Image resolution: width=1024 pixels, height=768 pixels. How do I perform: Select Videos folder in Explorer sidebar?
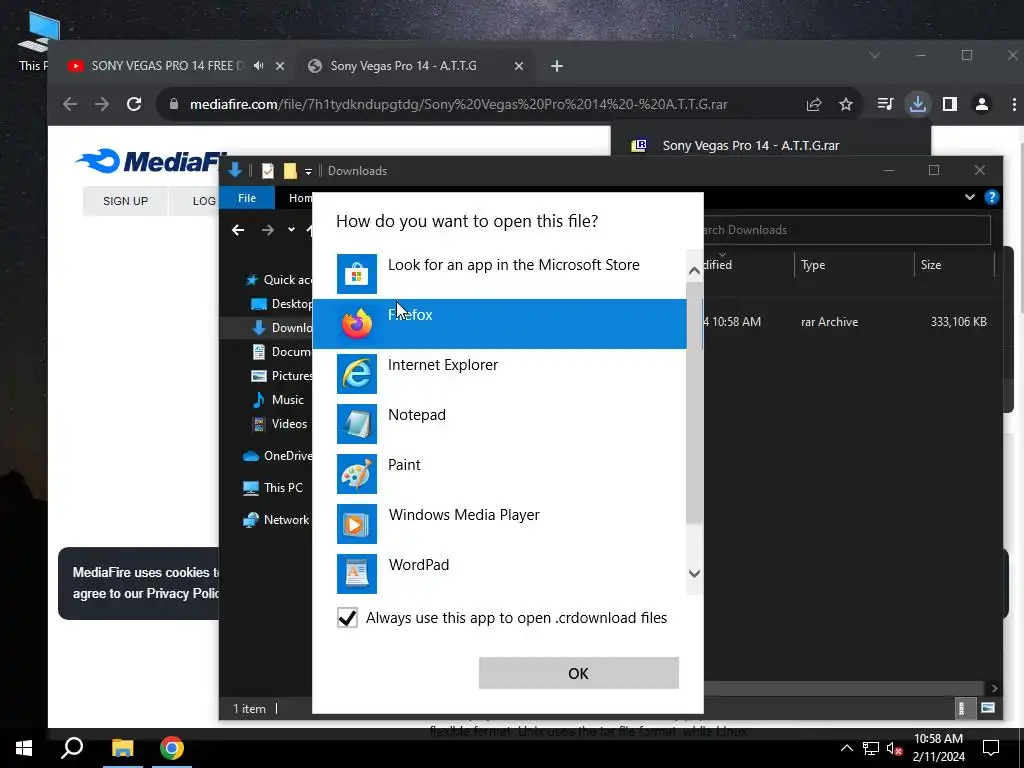[280, 424]
